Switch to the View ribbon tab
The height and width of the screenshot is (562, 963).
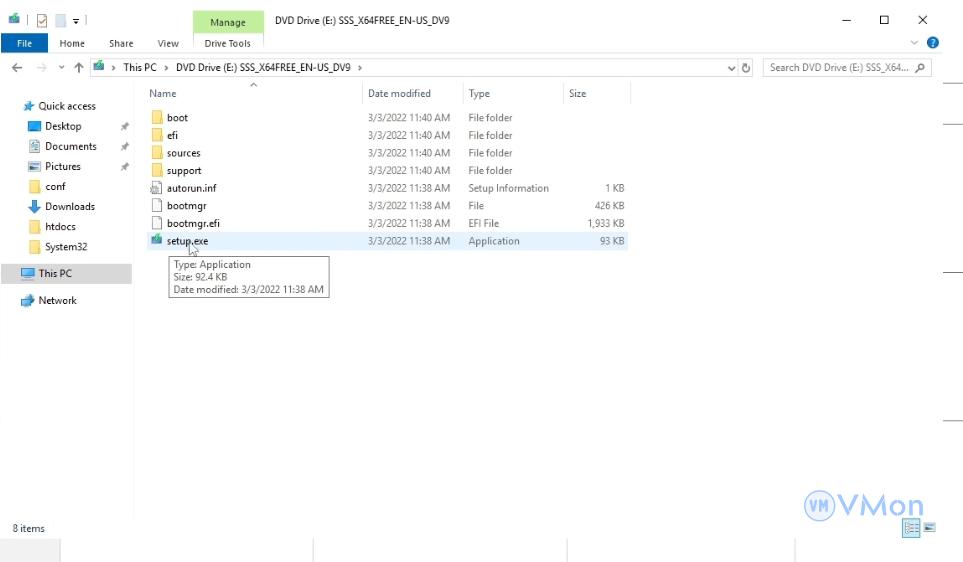[x=168, y=43]
